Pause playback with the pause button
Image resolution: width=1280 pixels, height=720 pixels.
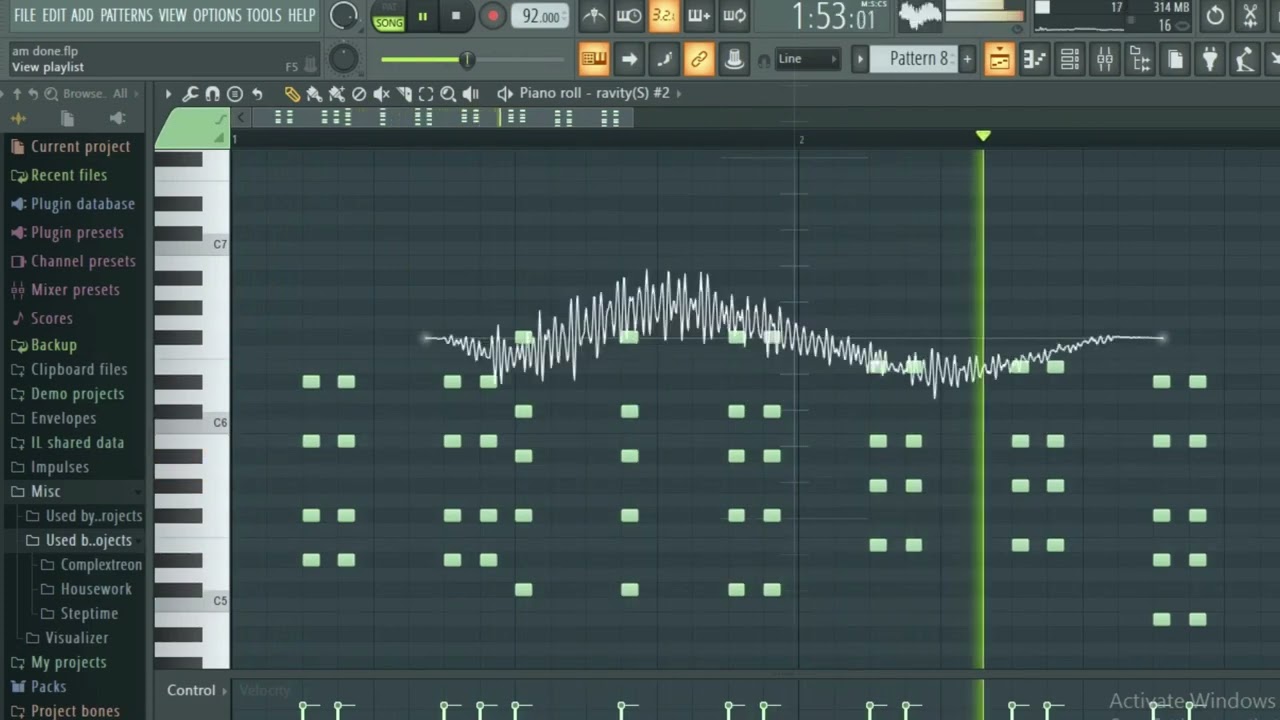423,16
